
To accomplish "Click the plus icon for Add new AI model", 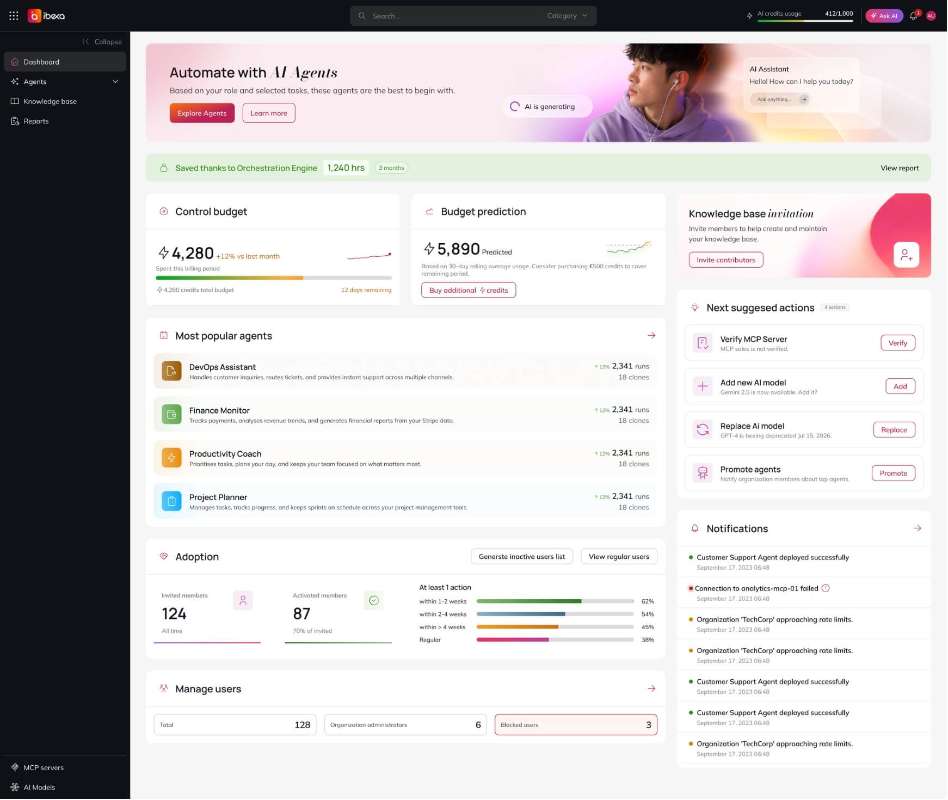I will [703, 386].
